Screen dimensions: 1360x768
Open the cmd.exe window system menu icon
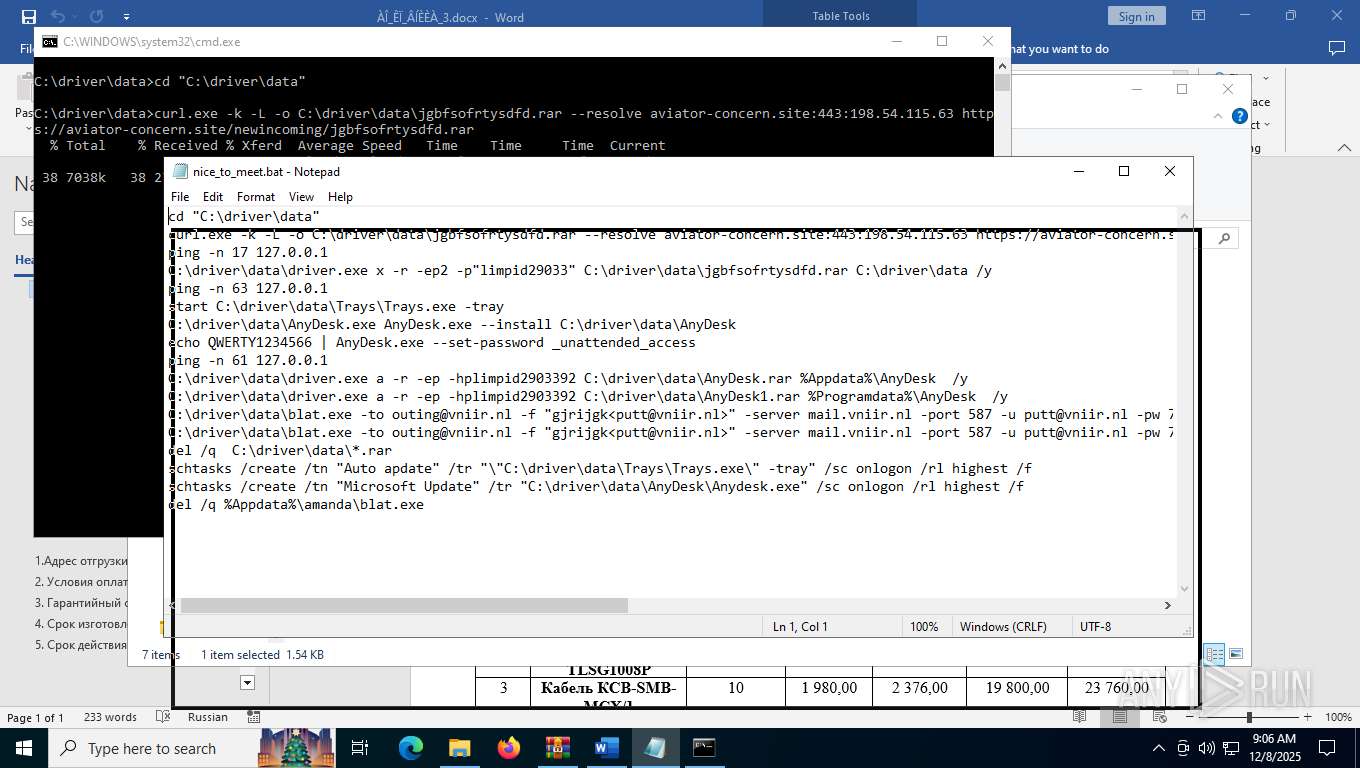pyautogui.click(x=49, y=42)
